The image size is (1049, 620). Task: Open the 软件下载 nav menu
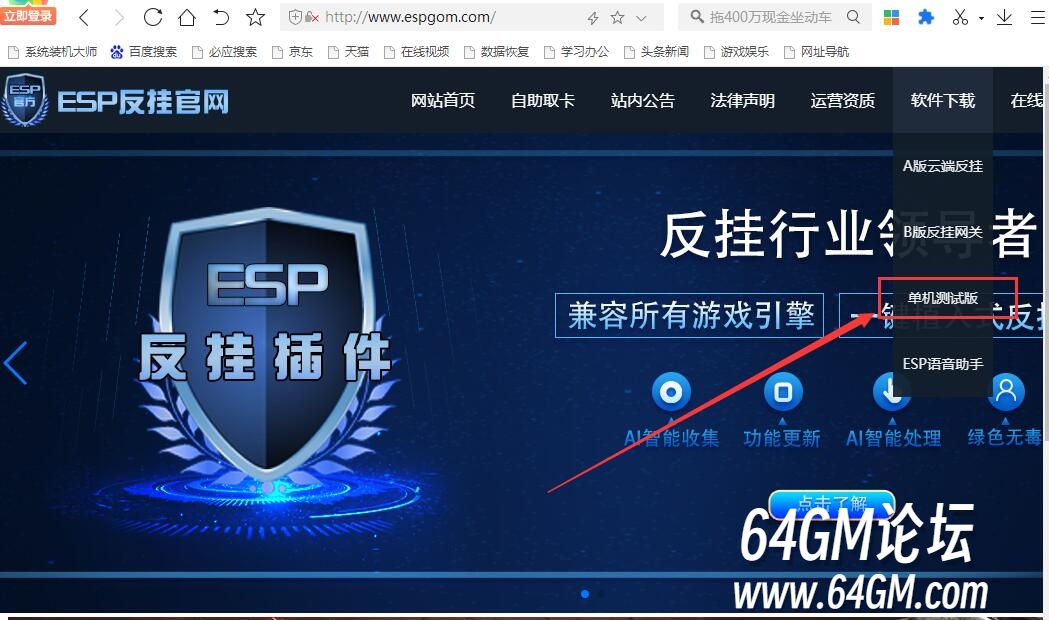click(x=943, y=100)
